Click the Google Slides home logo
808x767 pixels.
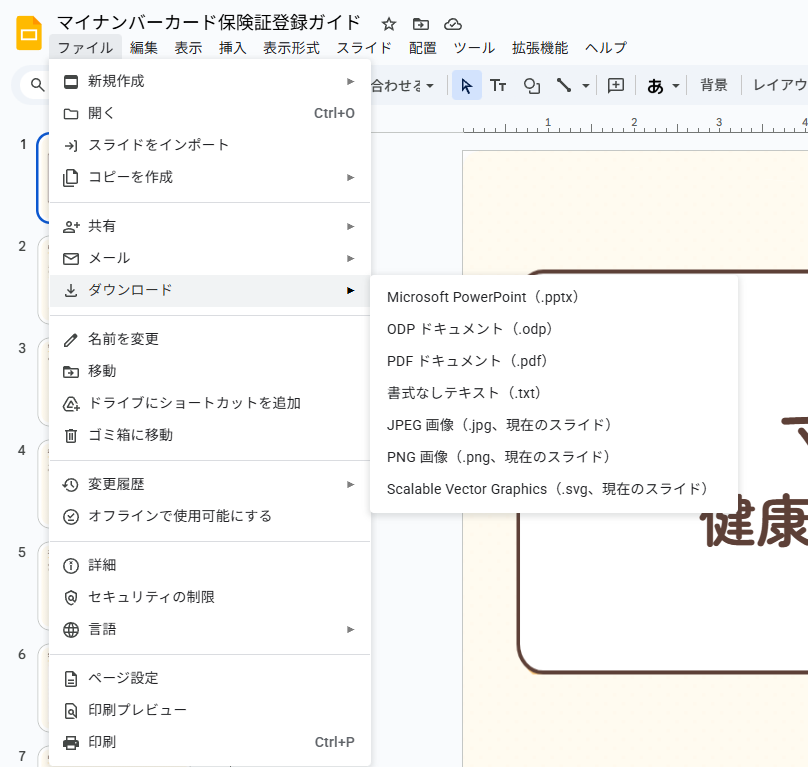[29, 34]
